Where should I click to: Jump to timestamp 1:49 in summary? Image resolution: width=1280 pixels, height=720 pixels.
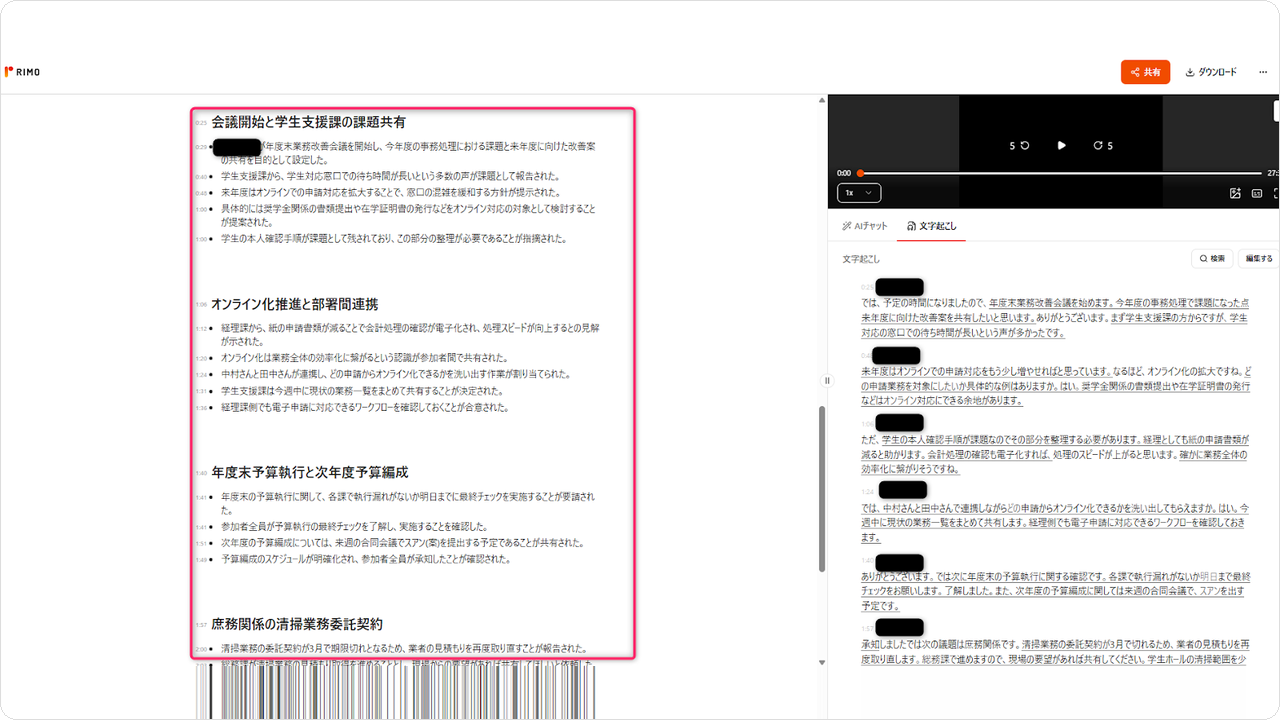point(201,560)
